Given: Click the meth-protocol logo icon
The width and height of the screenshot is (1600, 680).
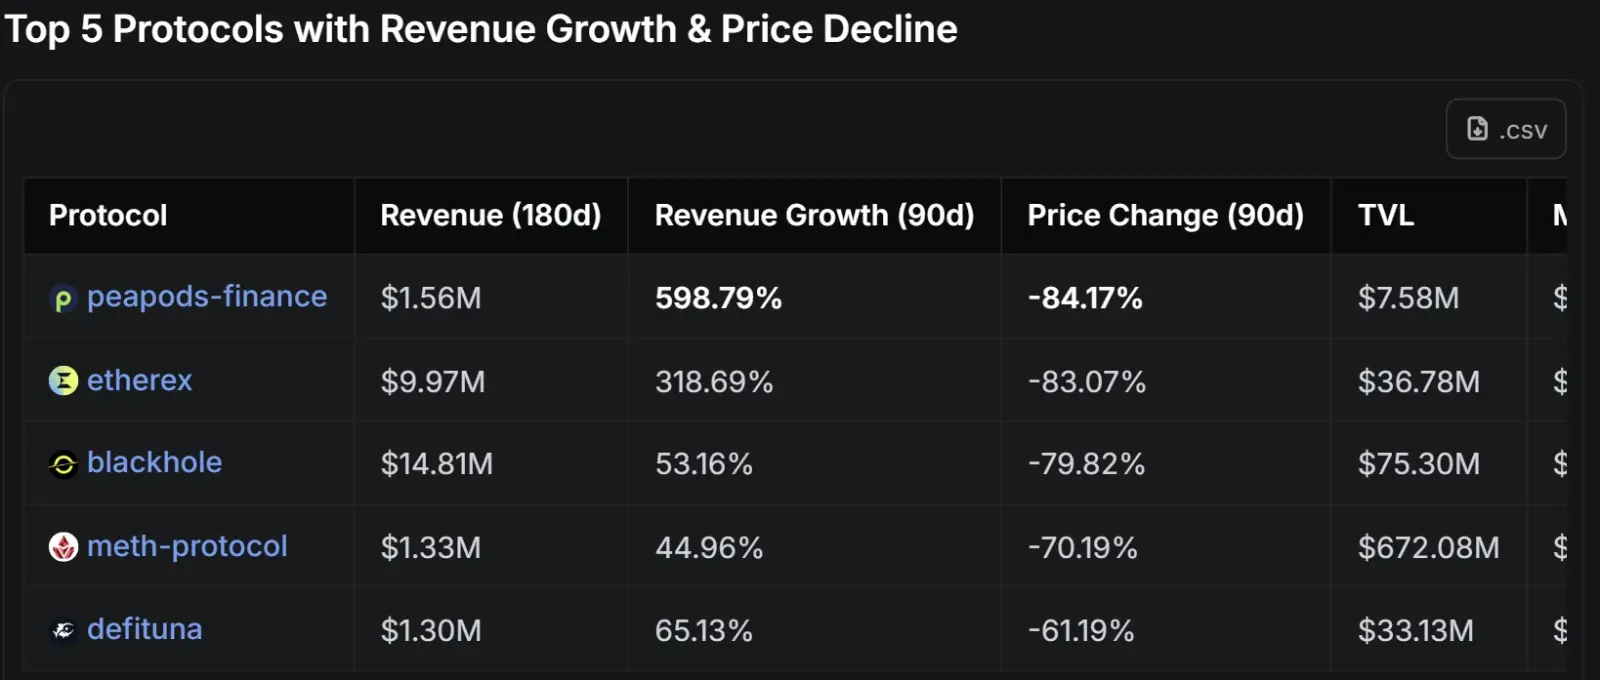Looking at the screenshot, I should [63, 547].
